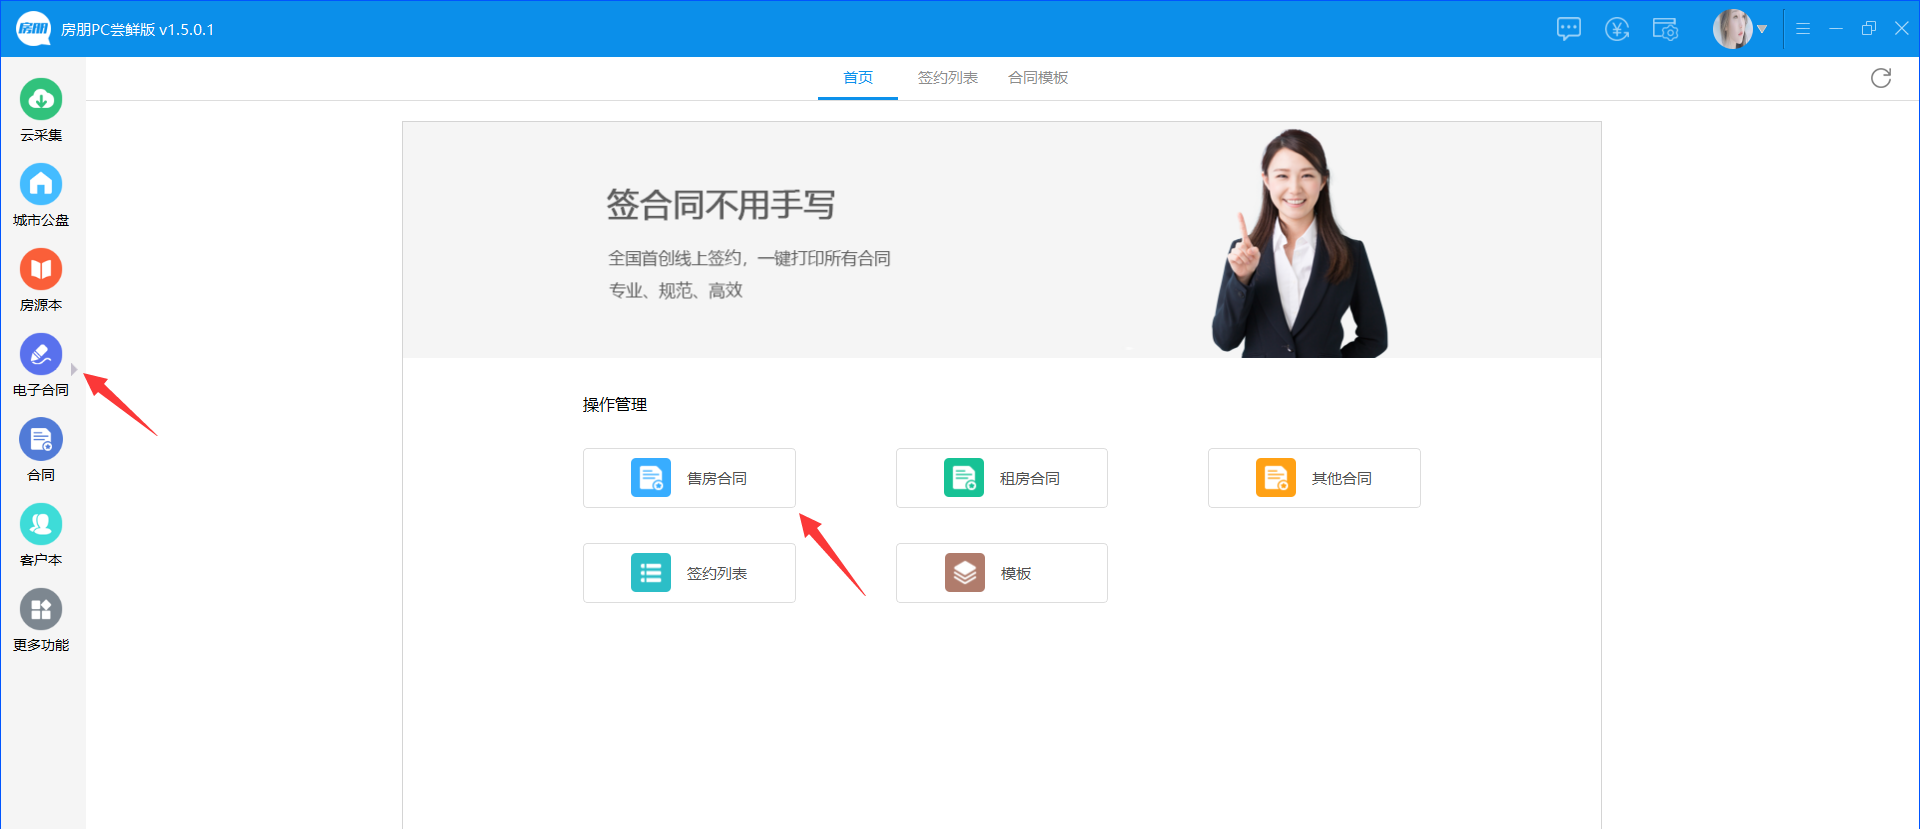Viewport: 1920px width, 829px height.
Task: Open the 模板 card button
Action: [1002, 573]
